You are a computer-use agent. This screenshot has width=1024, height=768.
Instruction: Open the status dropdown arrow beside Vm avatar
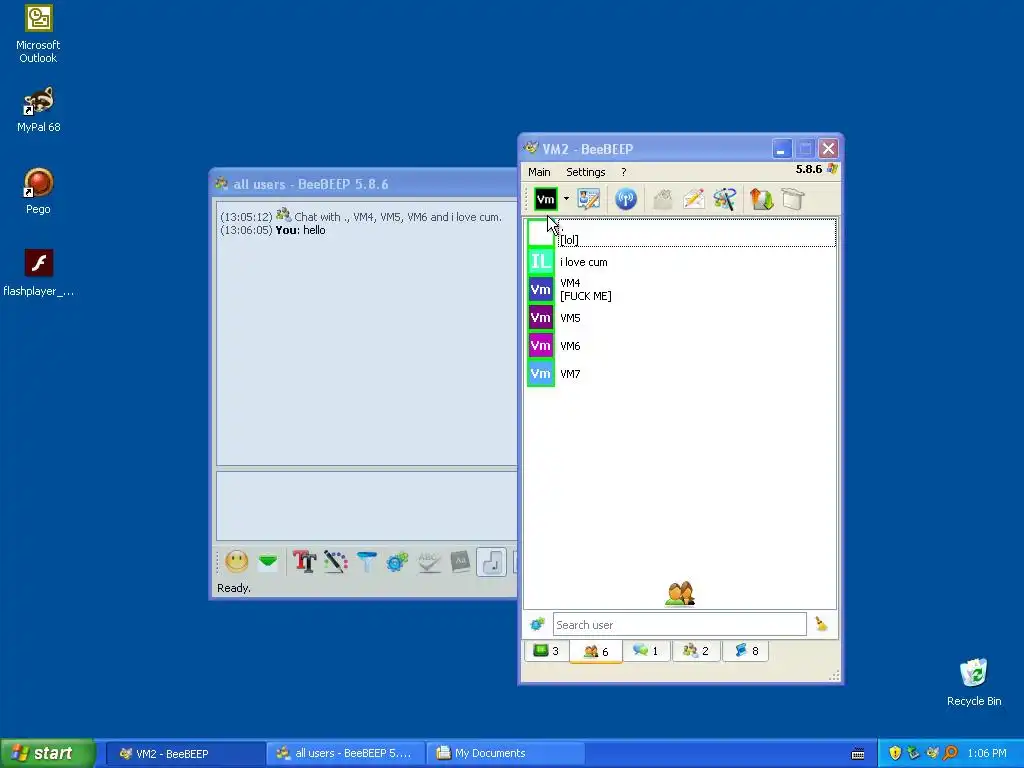(x=566, y=199)
